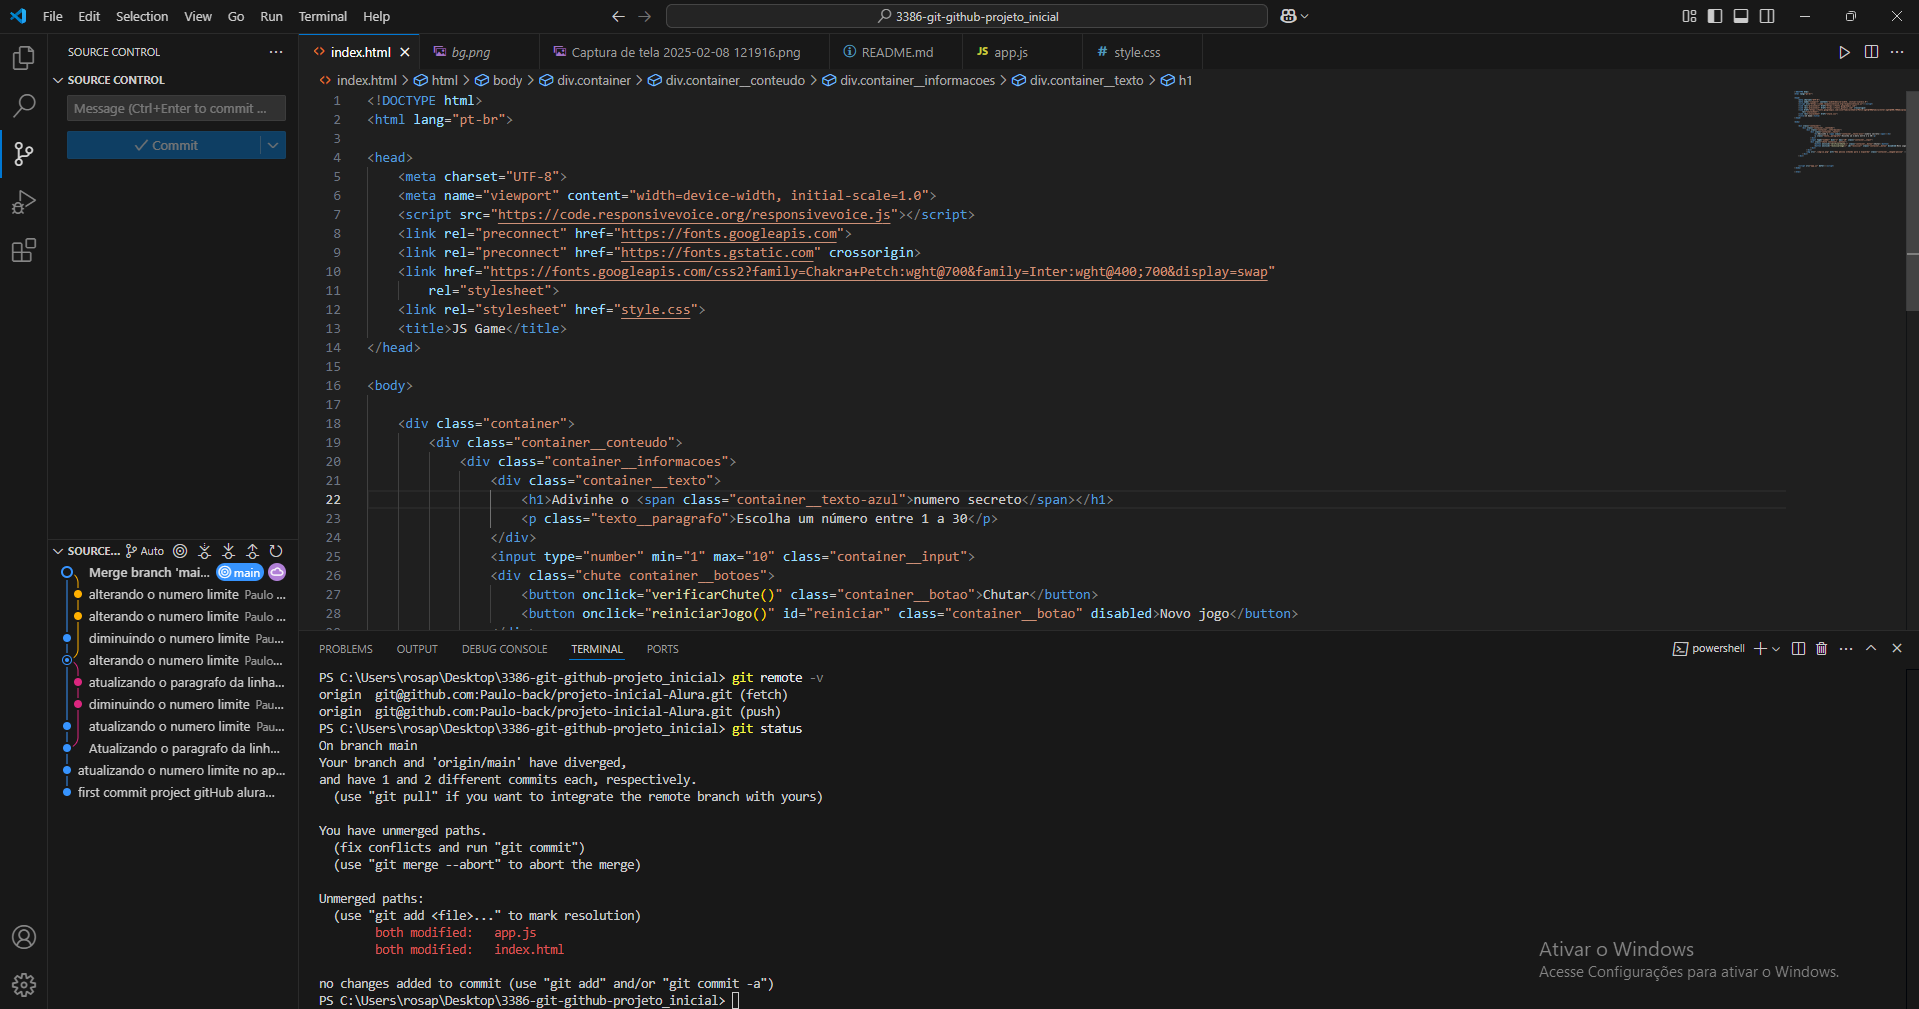1919x1009 pixels.
Task: Navigate forward with the right arrow
Action: click(x=645, y=16)
